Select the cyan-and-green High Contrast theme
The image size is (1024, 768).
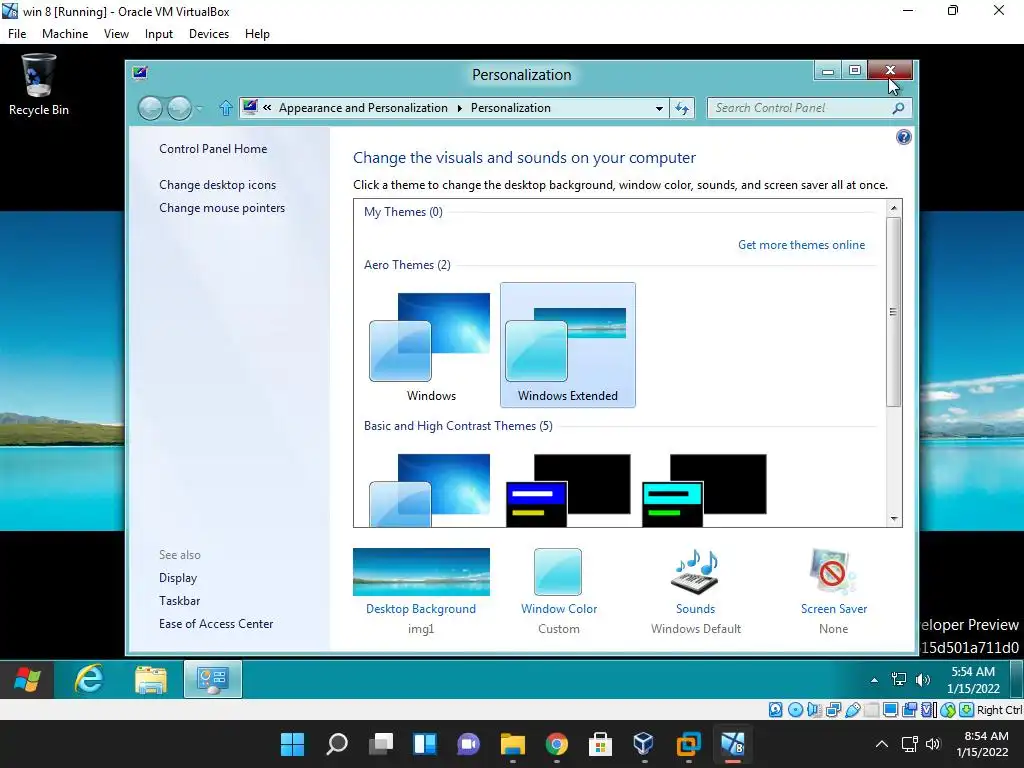(x=704, y=490)
